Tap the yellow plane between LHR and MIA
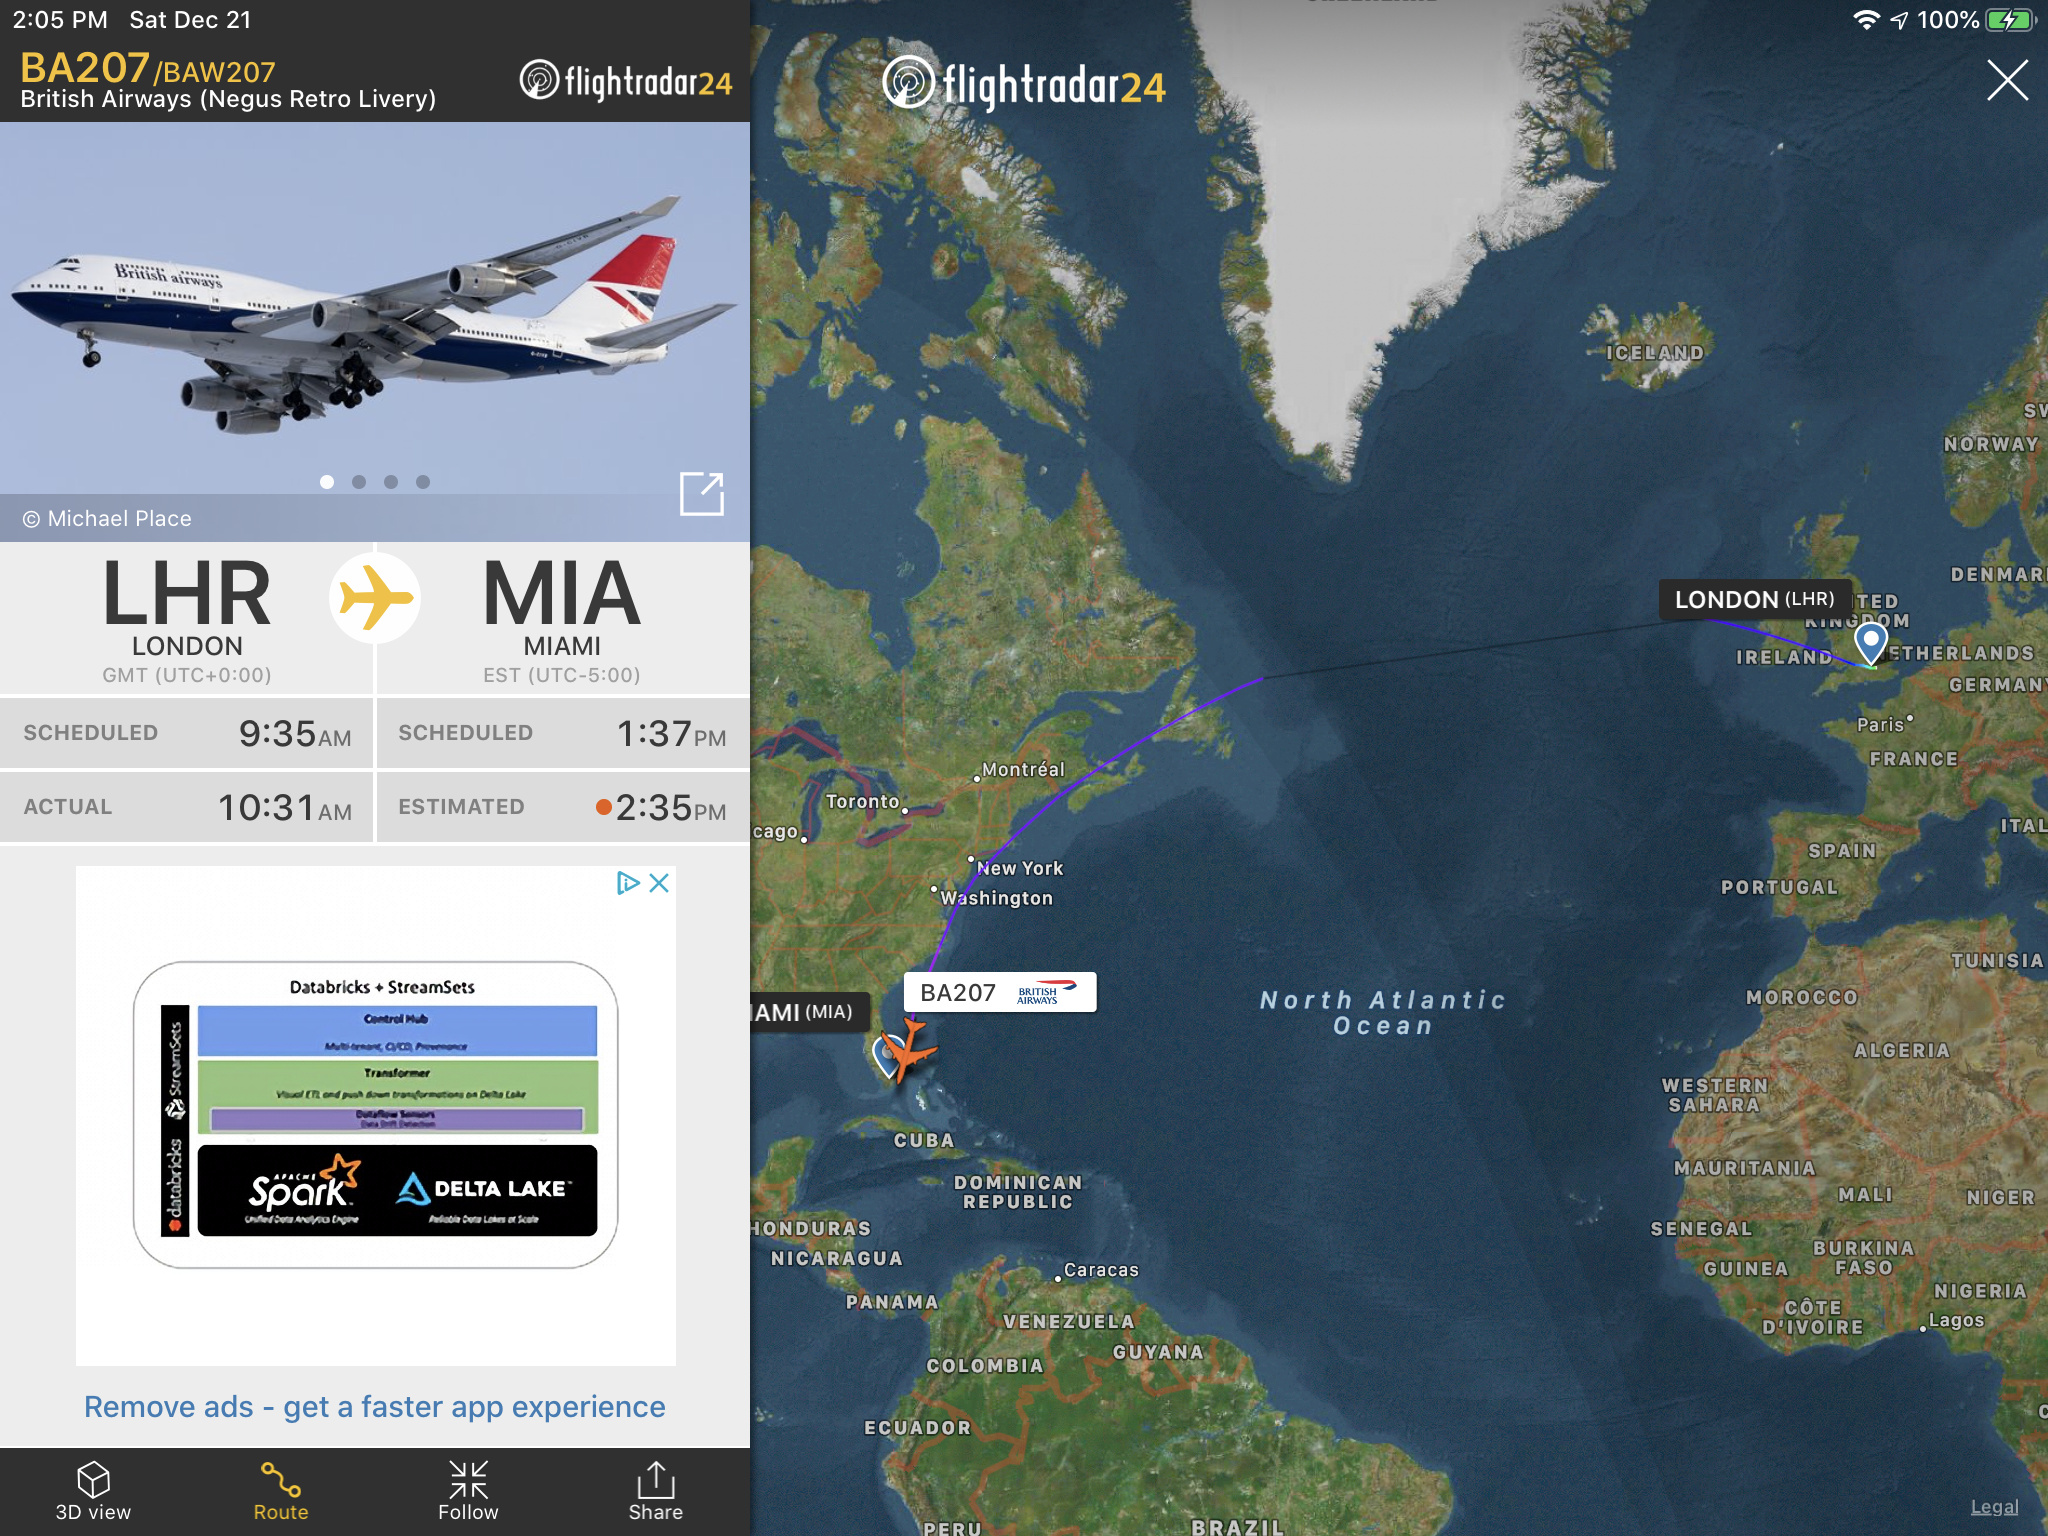Image resolution: width=2048 pixels, height=1536 pixels. 375,598
